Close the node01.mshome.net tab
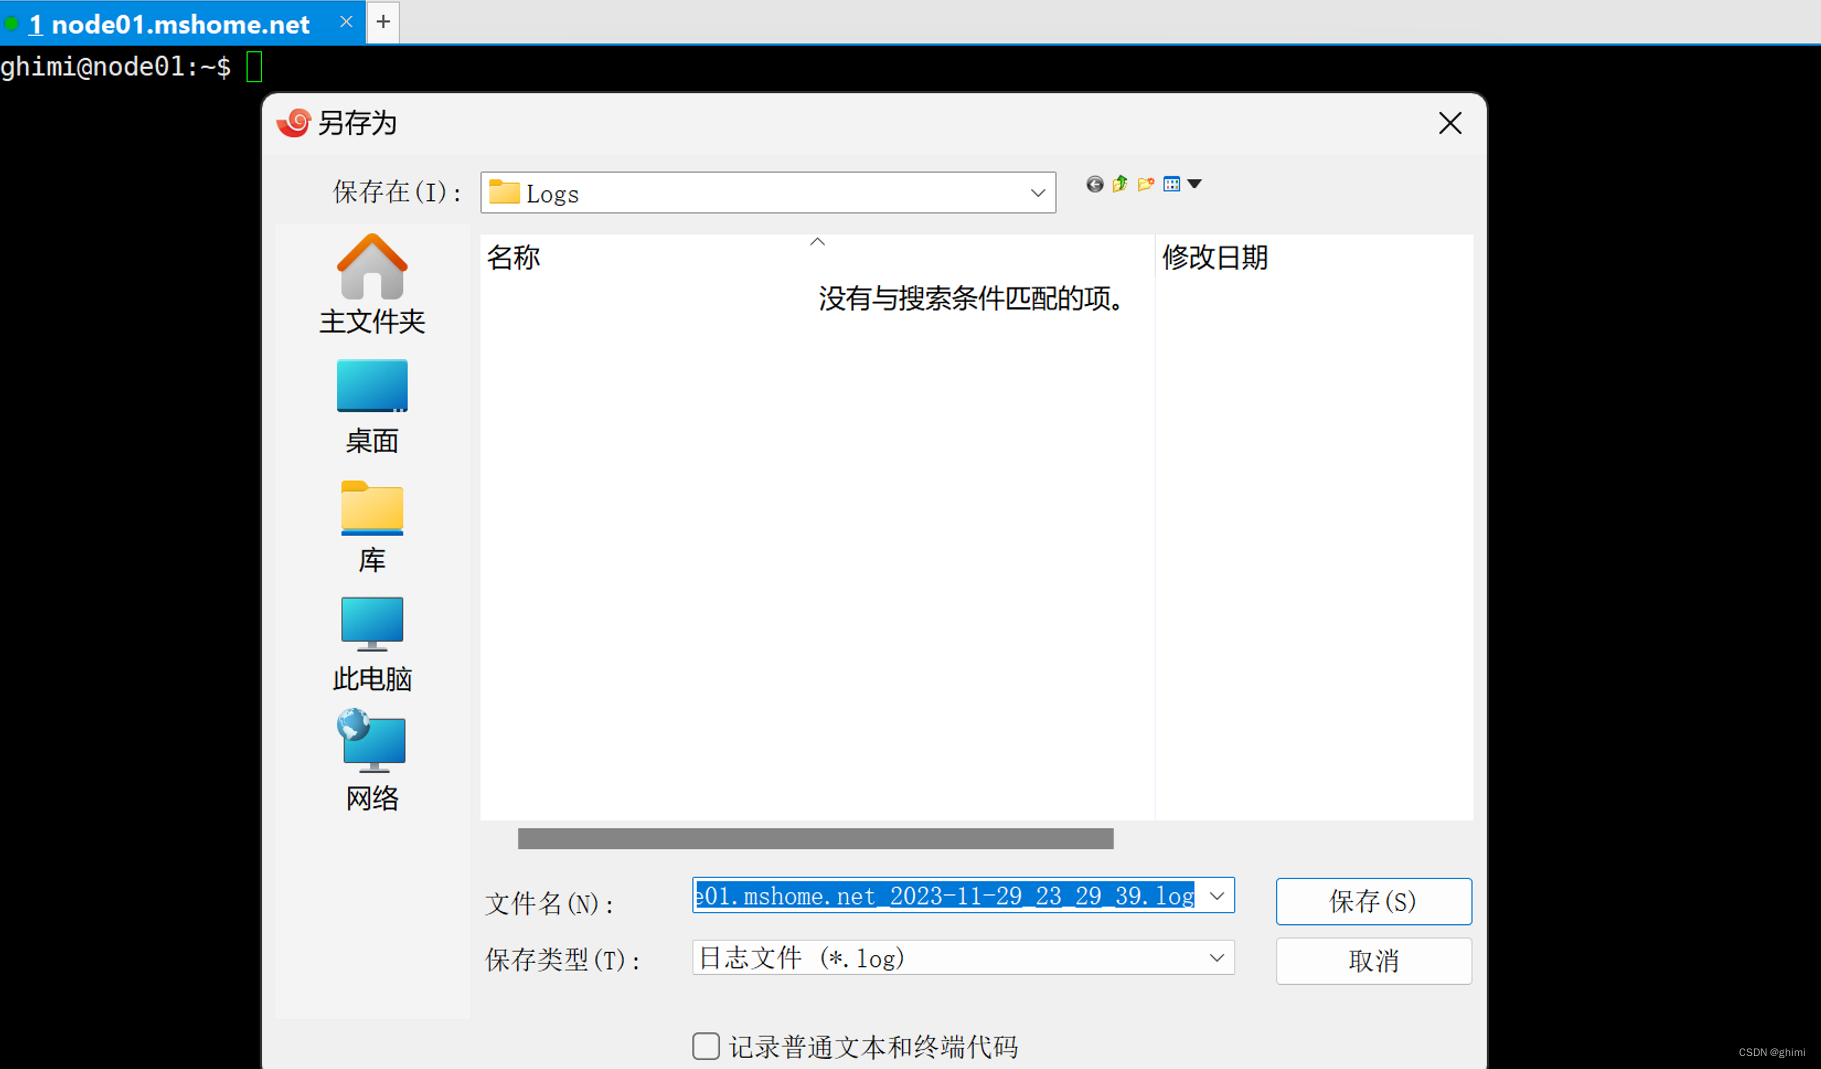1821x1069 pixels. (346, 22)
